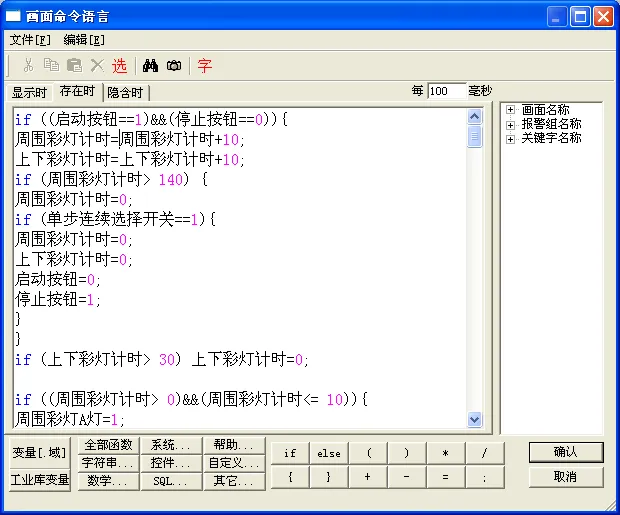Viewport: 620px width, 515px height.
Task: Insert a closing brace } button
Action: coord(329,477)
